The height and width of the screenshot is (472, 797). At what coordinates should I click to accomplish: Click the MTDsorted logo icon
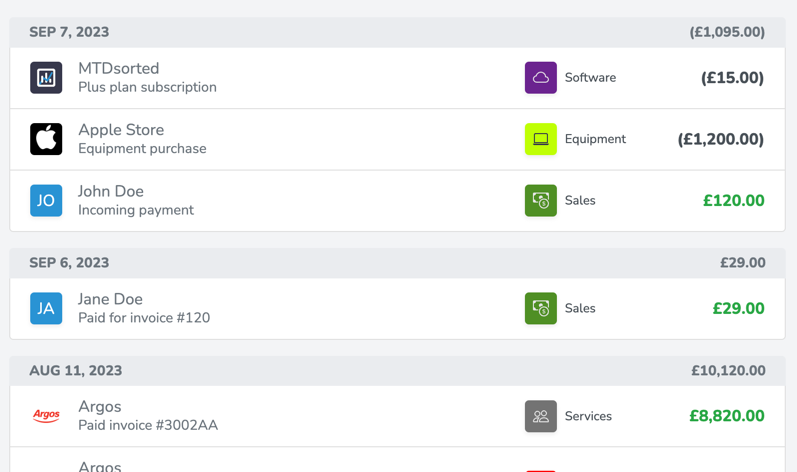pos(46,78)
